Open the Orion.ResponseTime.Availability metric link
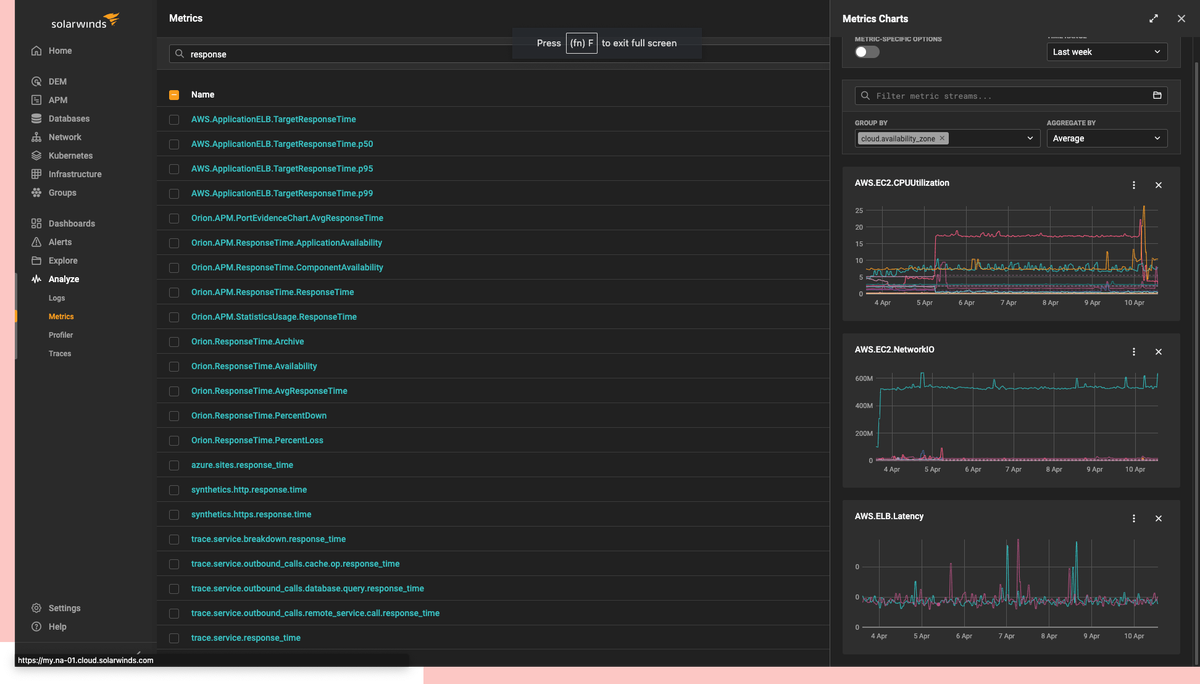Screen dimensions: 1200x684 coord(254,366)
